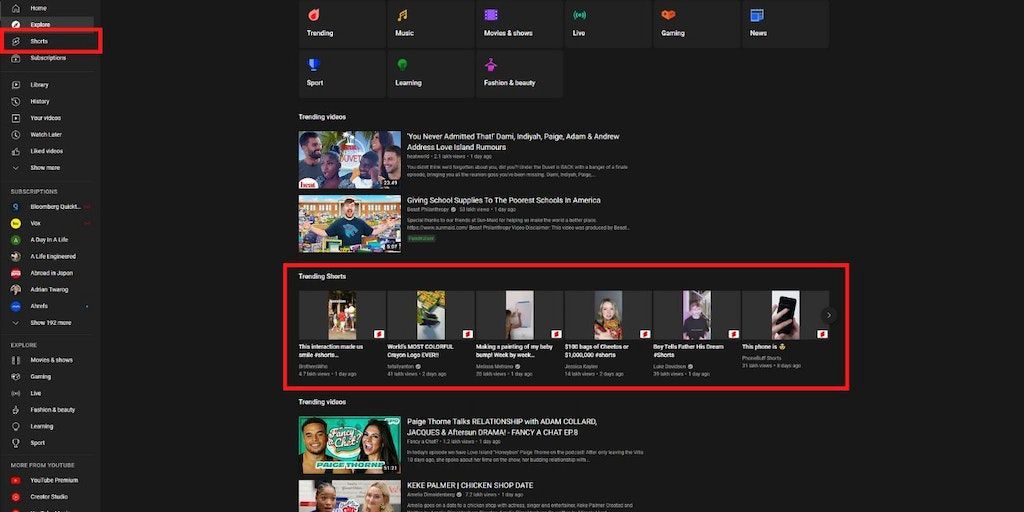The image size is (1024, 512).
Task: Show next Trending Shorts with arrow
Action: tap(829, 315)
